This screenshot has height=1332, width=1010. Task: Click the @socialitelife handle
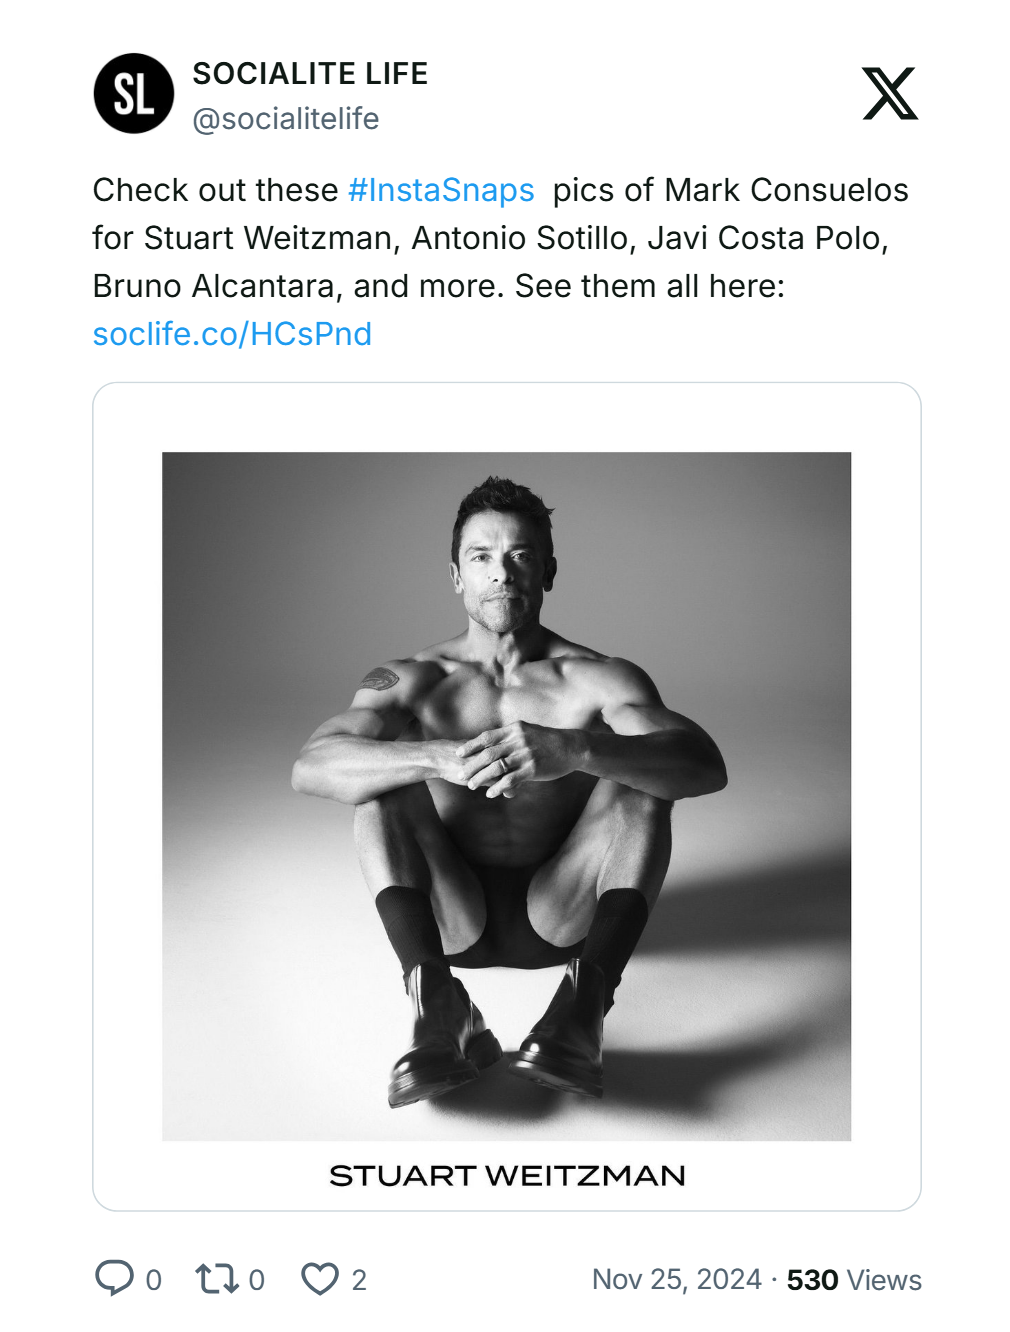(286, 119)
